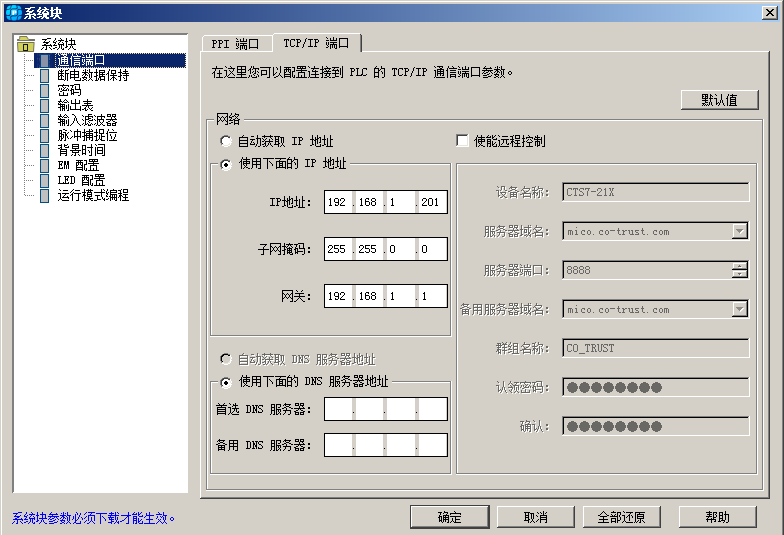Click the icon beside 密码
784x535 pixels.
click(x=44, y=90)
